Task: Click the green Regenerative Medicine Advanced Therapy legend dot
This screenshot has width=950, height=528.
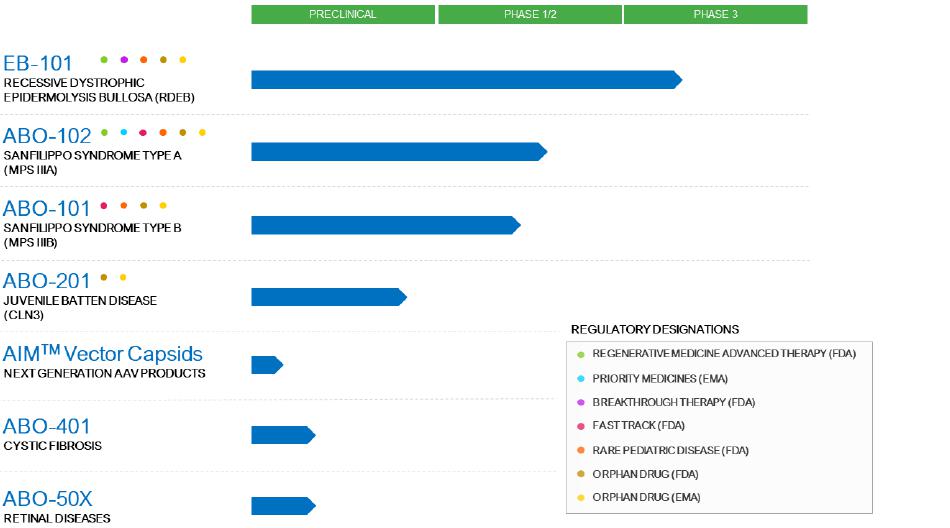Action: click(581, 354)
